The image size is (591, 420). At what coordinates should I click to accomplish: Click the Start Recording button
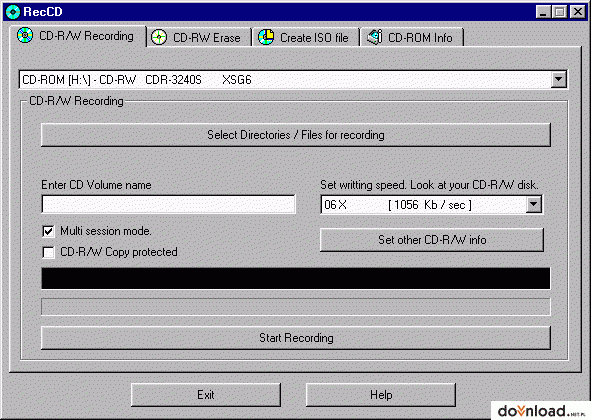[296, 338]
